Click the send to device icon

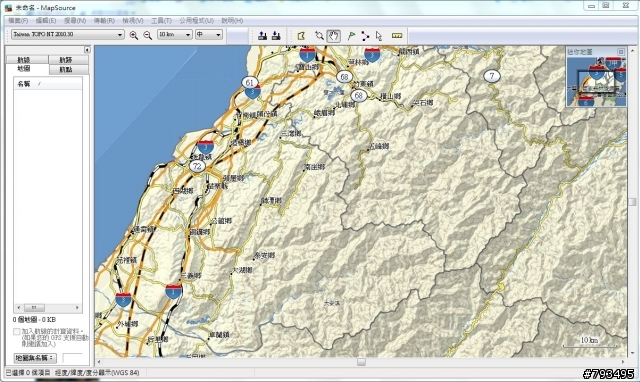pyautogui.click(x=262, y=36)
